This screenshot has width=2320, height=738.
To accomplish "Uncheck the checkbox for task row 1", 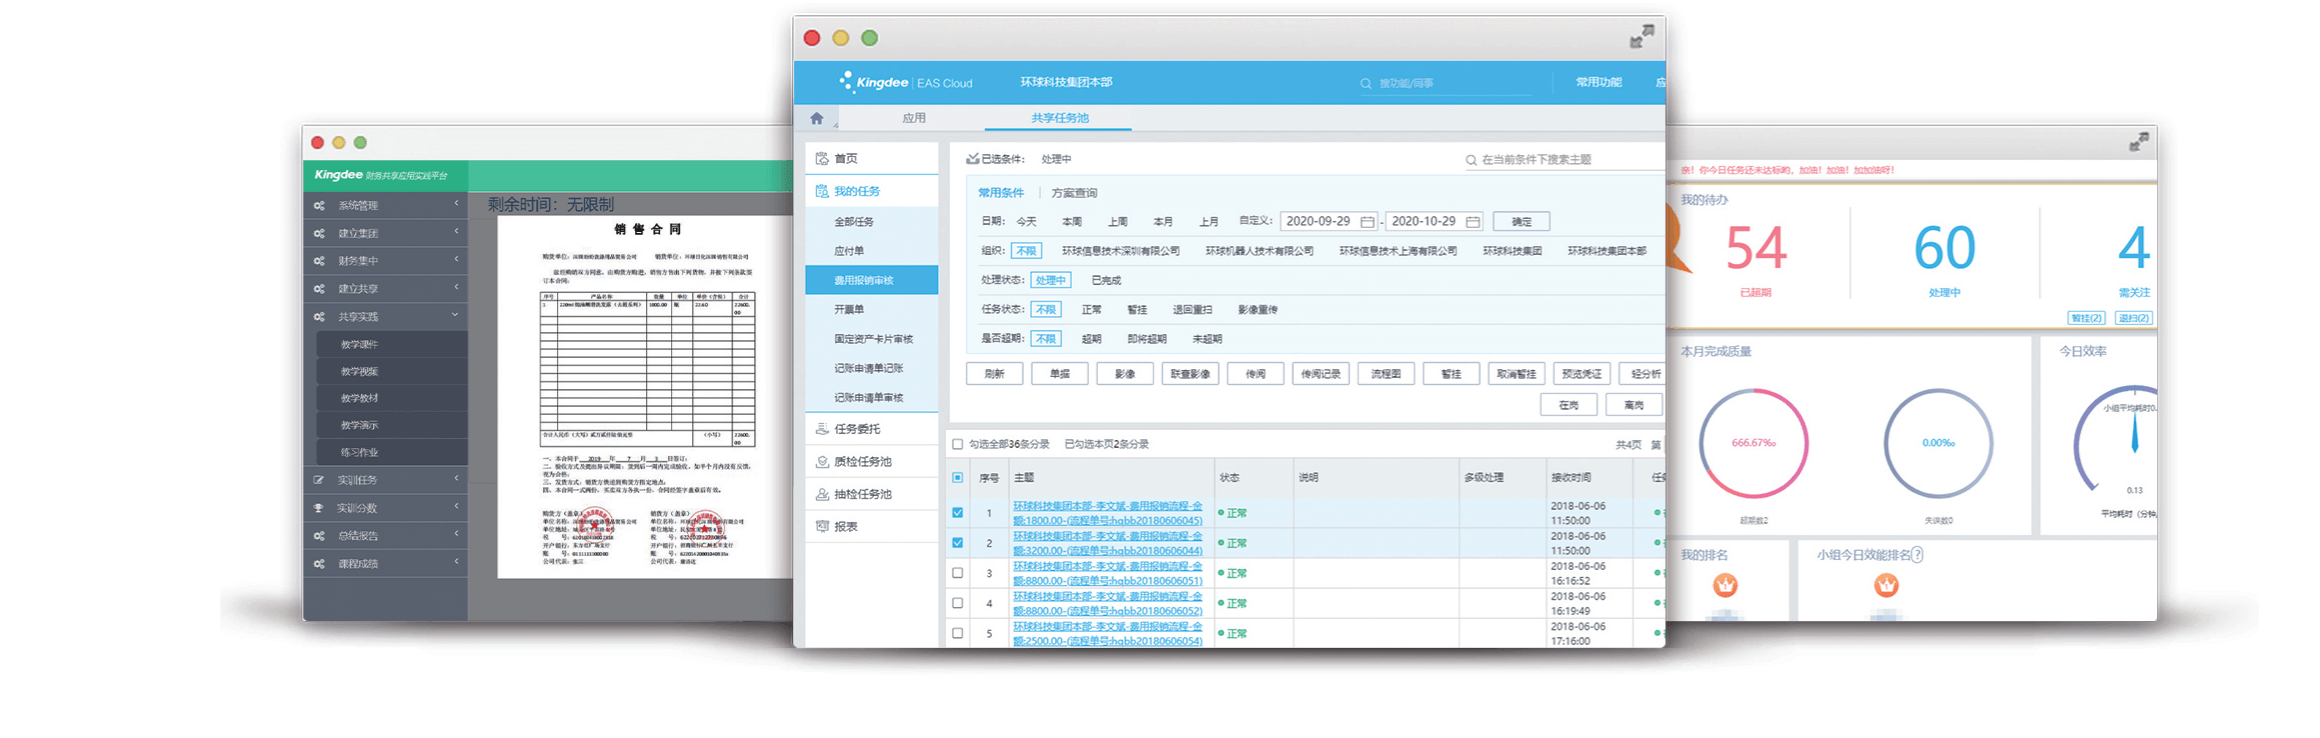I will pyautogui.click(x=958, y=513).
